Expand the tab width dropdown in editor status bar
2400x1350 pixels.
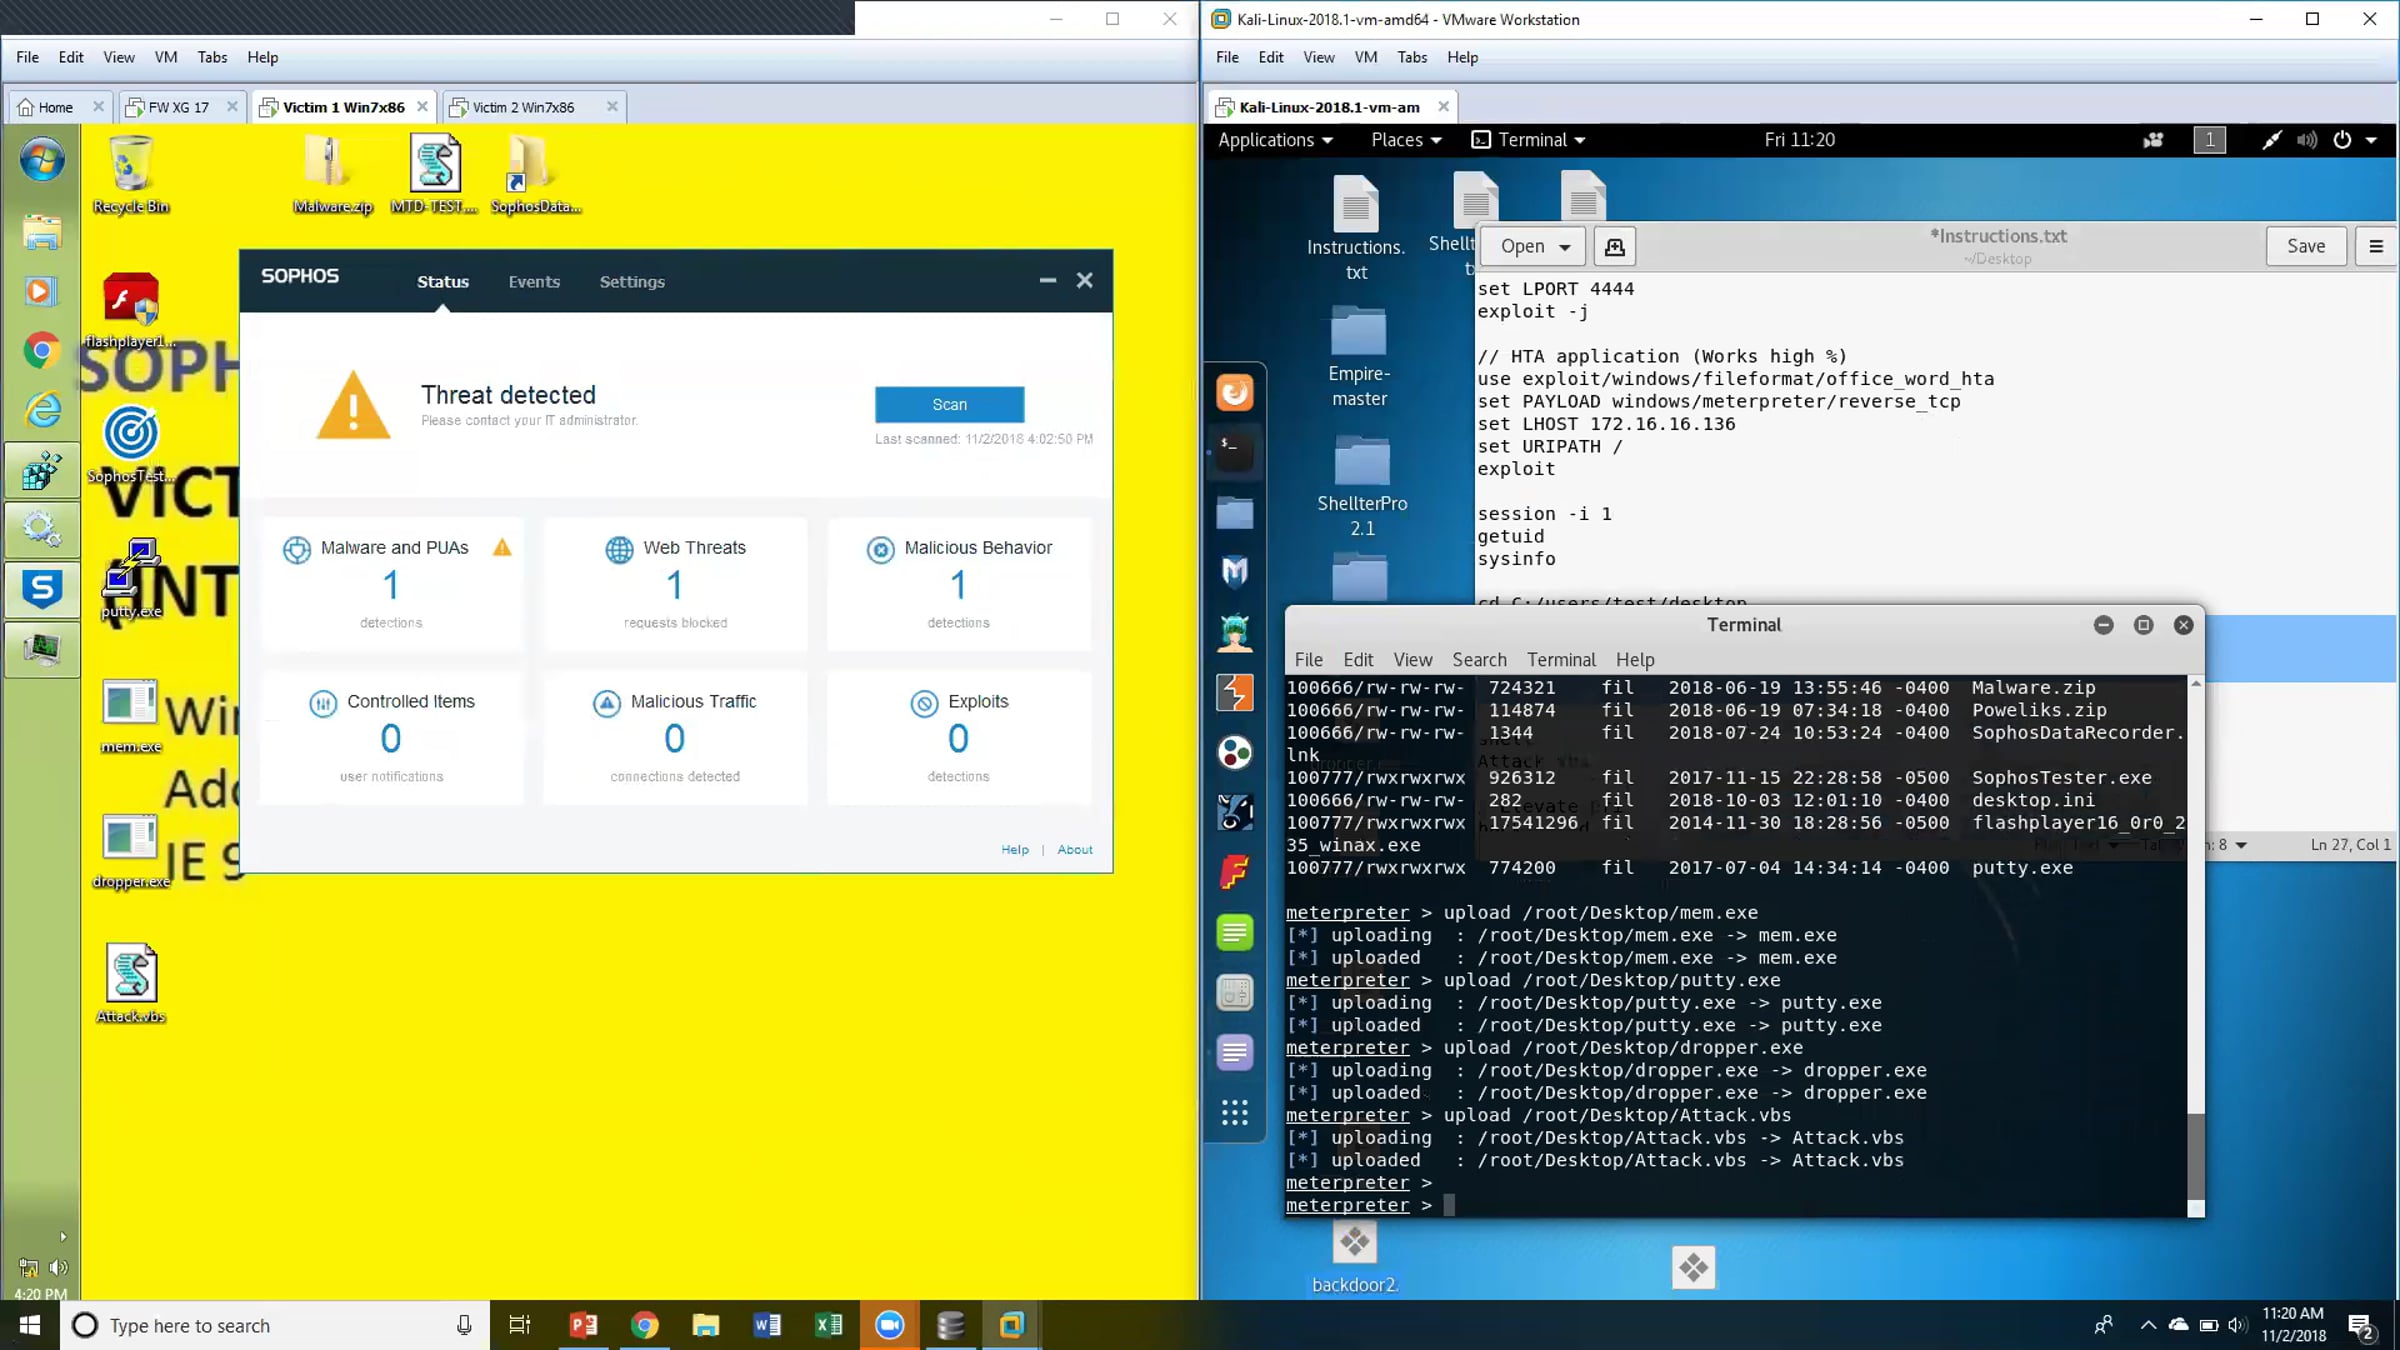2241,845
